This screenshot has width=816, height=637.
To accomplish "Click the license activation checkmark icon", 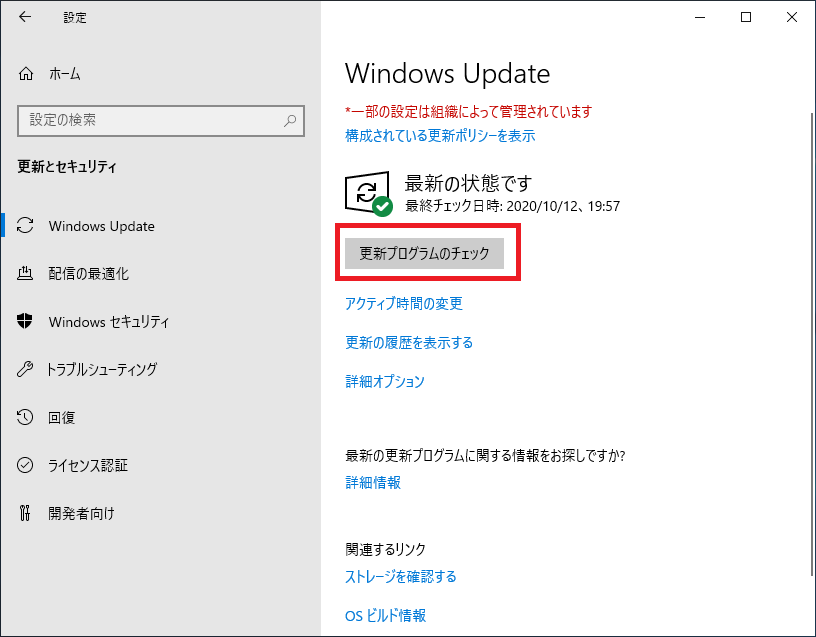I will 24,465.
